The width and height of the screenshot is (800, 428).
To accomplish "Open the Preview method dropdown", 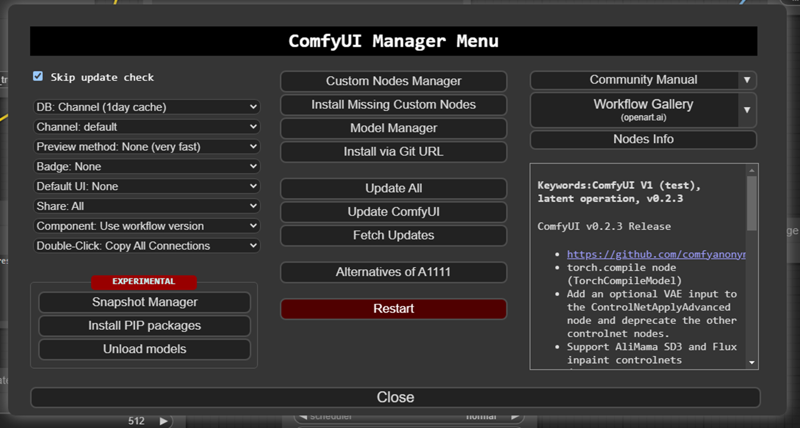I will (x=147, y=147).
